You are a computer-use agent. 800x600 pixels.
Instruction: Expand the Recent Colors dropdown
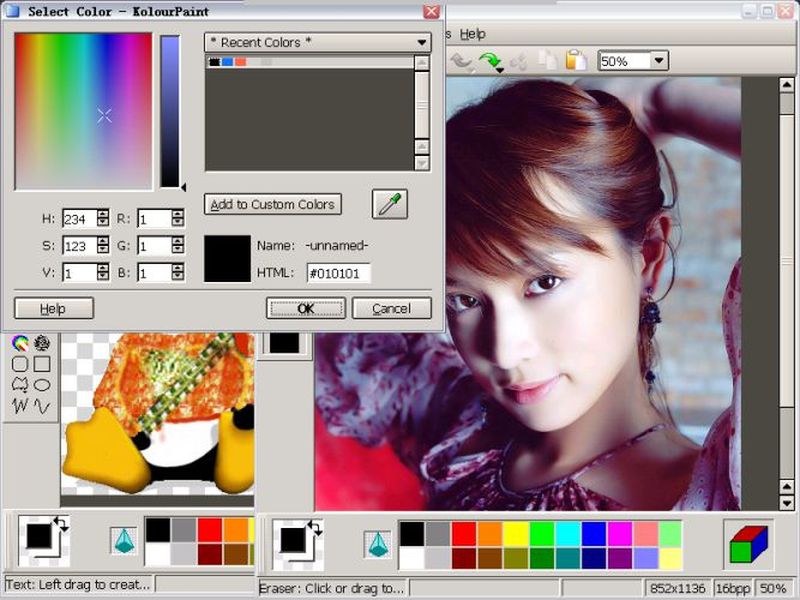point(422,42)
